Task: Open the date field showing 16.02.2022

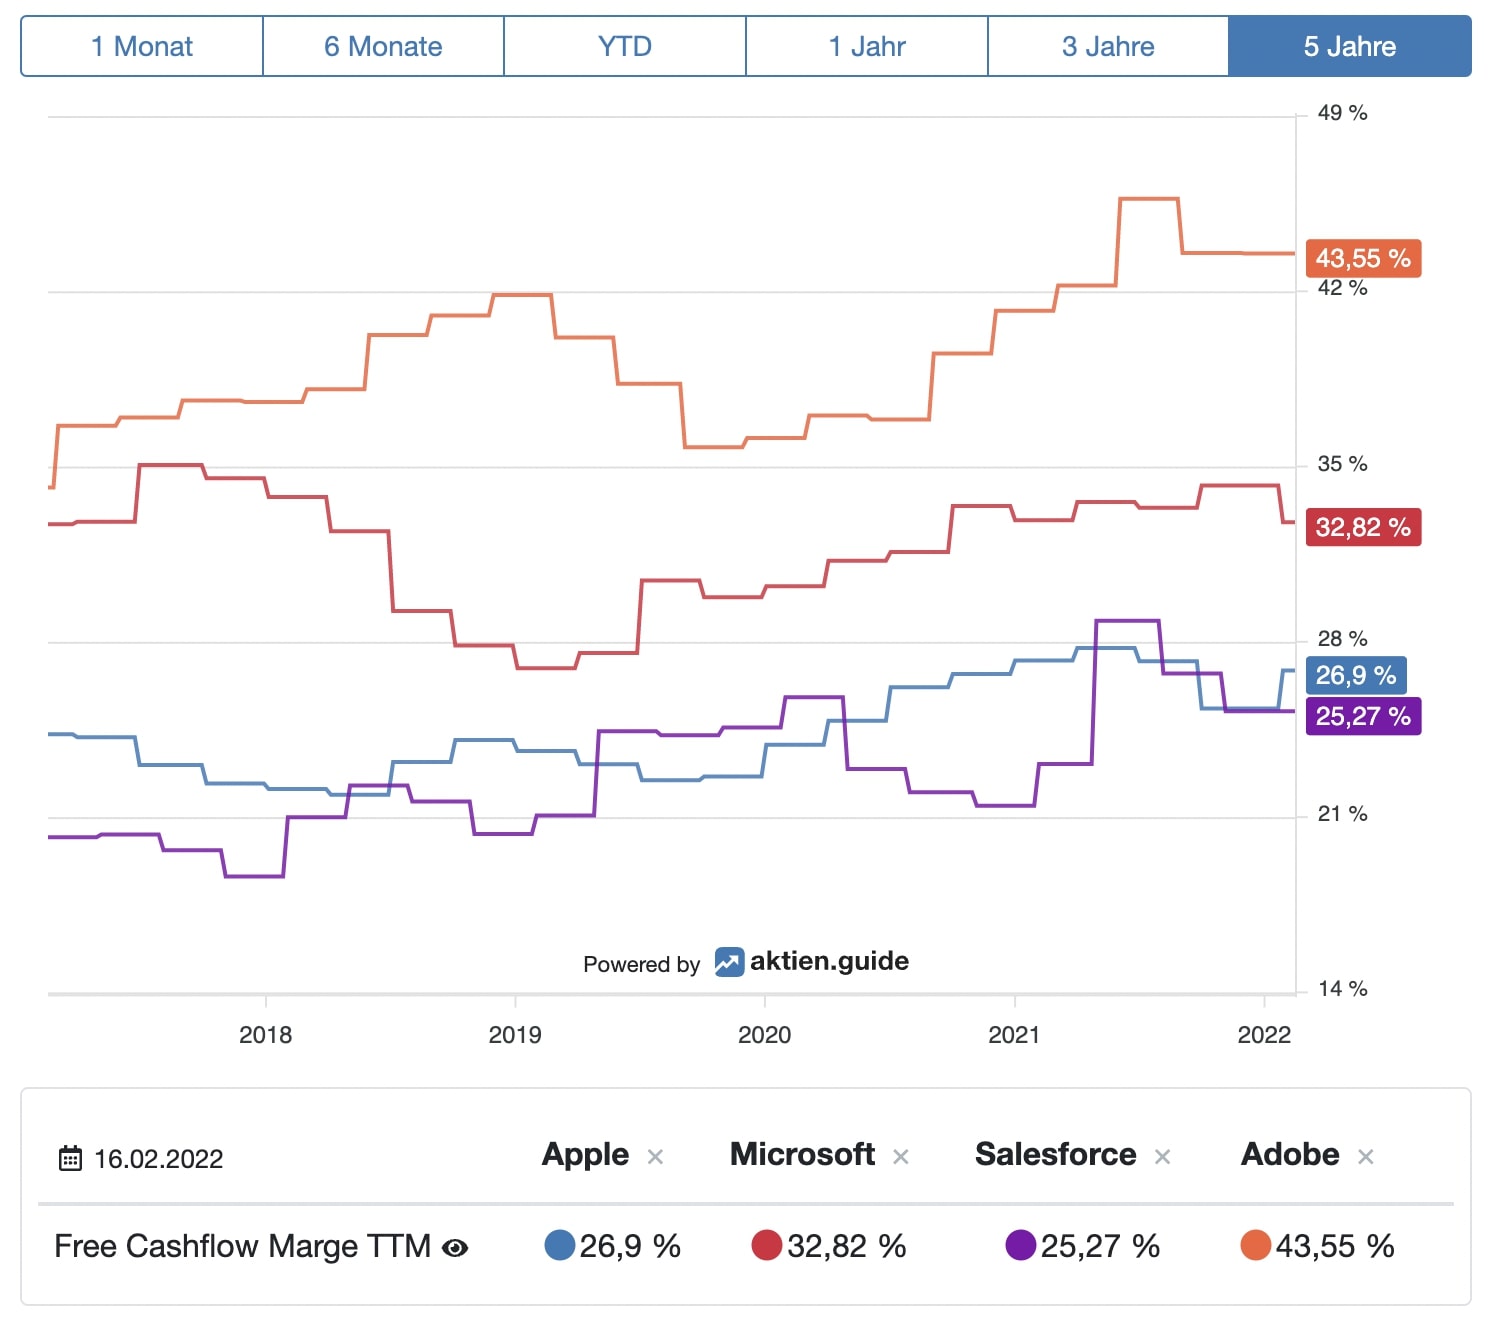Action: 158,1159
